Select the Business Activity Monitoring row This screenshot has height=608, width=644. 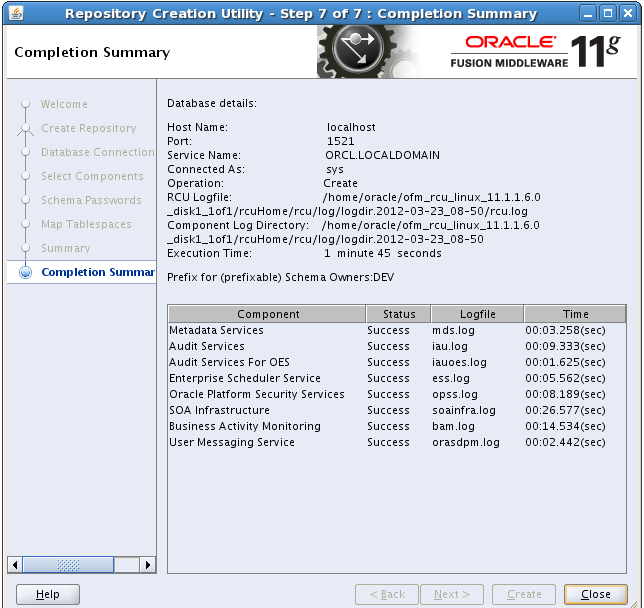[x=397, y=426]
